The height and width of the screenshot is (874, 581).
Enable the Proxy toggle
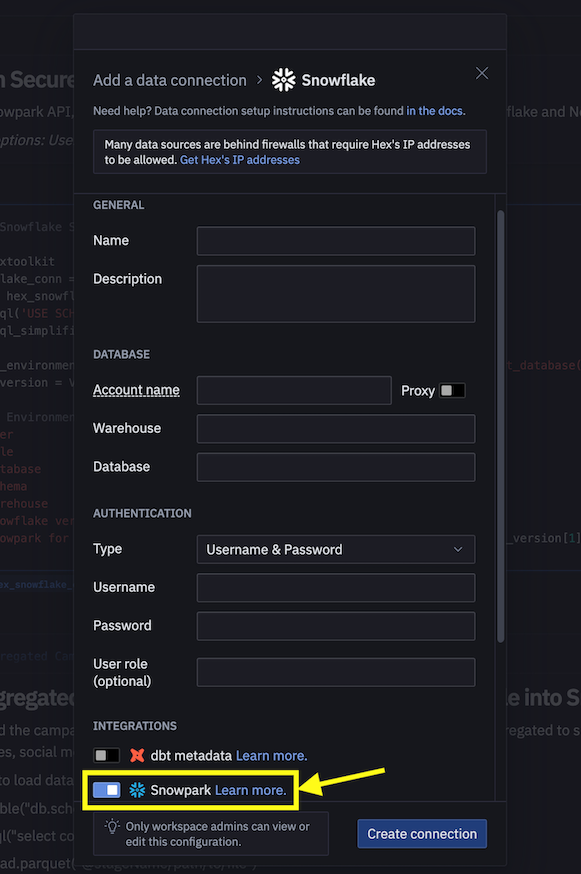[452, 391]
